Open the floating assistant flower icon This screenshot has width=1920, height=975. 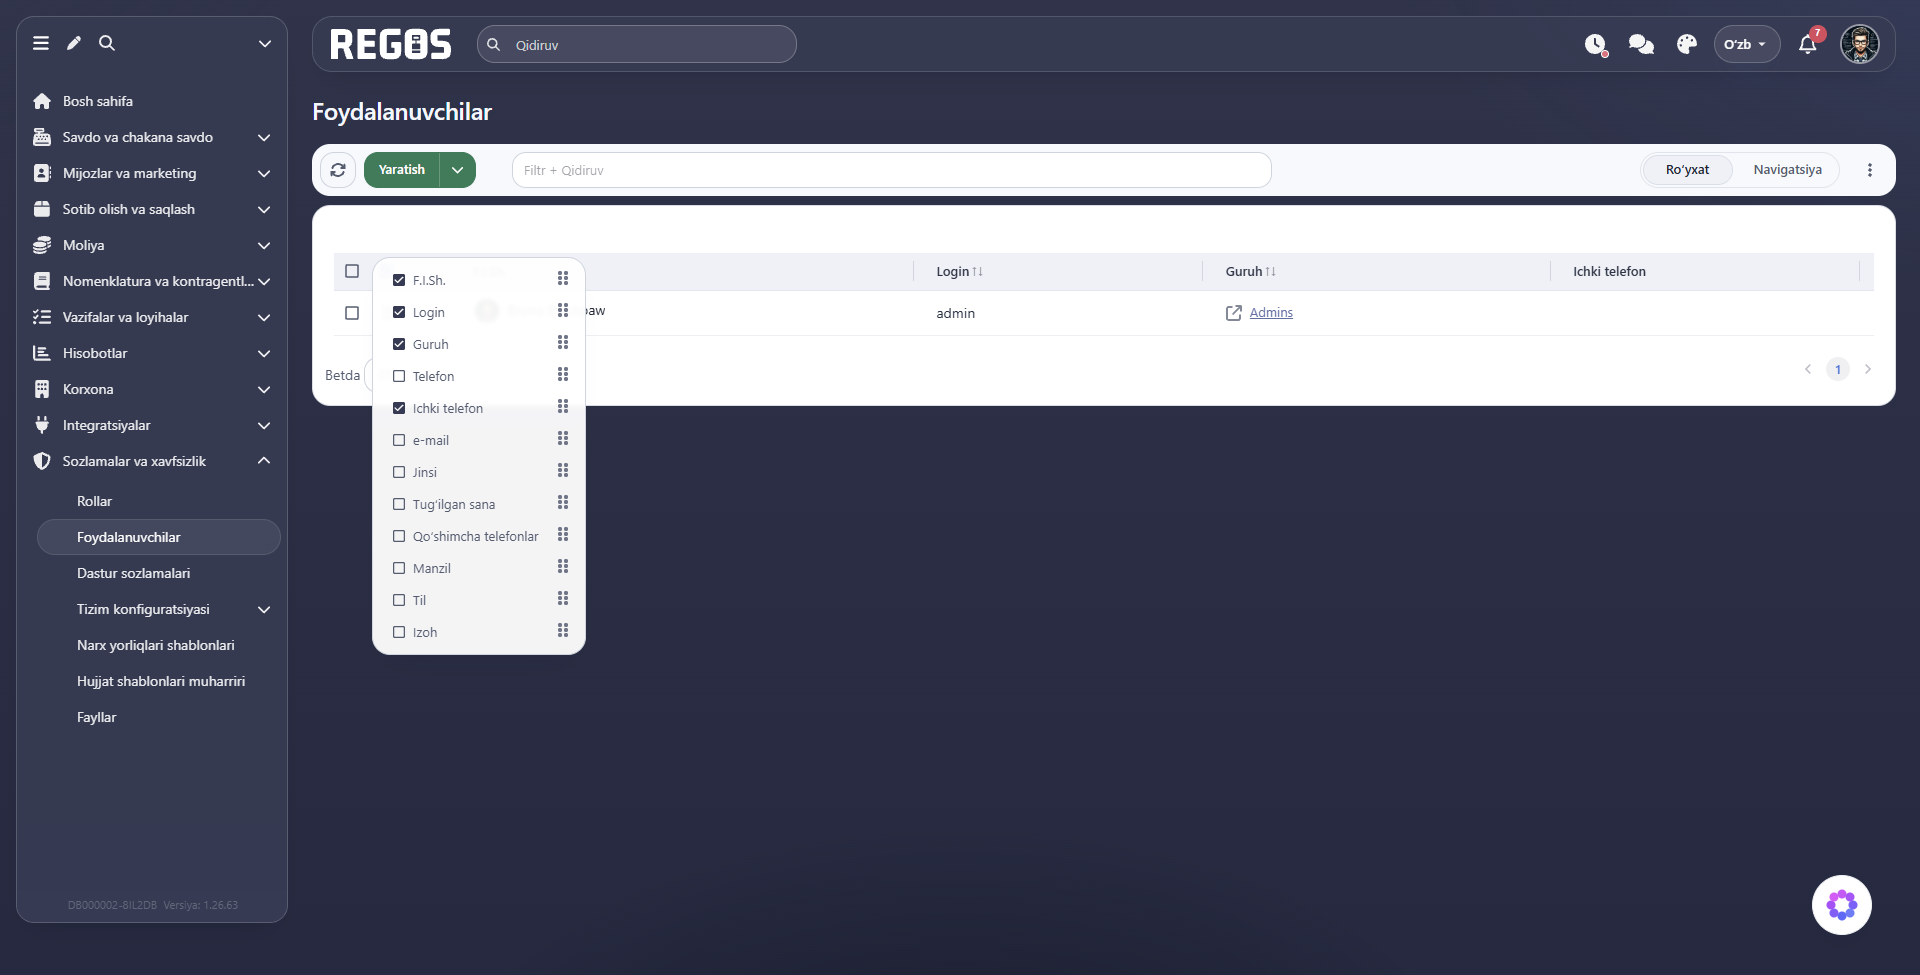(1842, 905)
